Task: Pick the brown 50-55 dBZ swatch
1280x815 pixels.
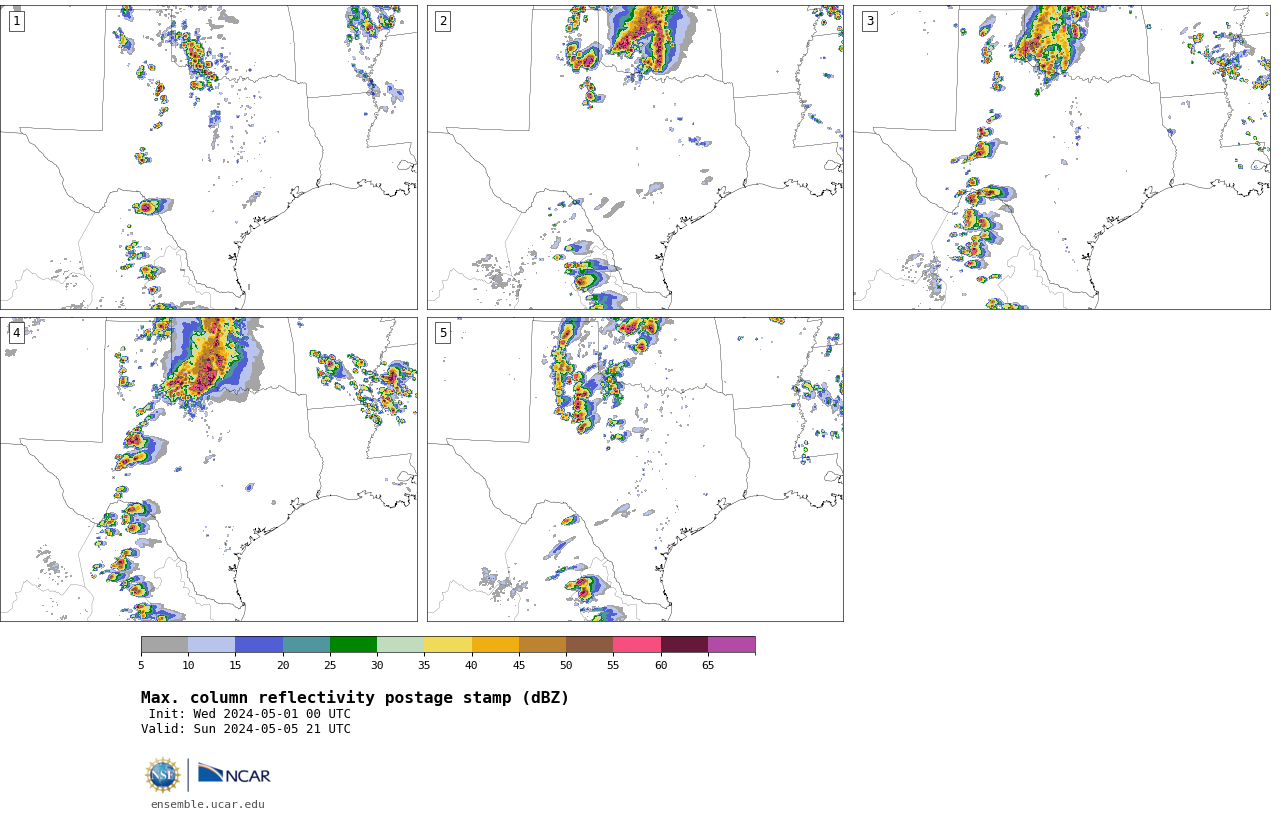Action: (590, 645)
